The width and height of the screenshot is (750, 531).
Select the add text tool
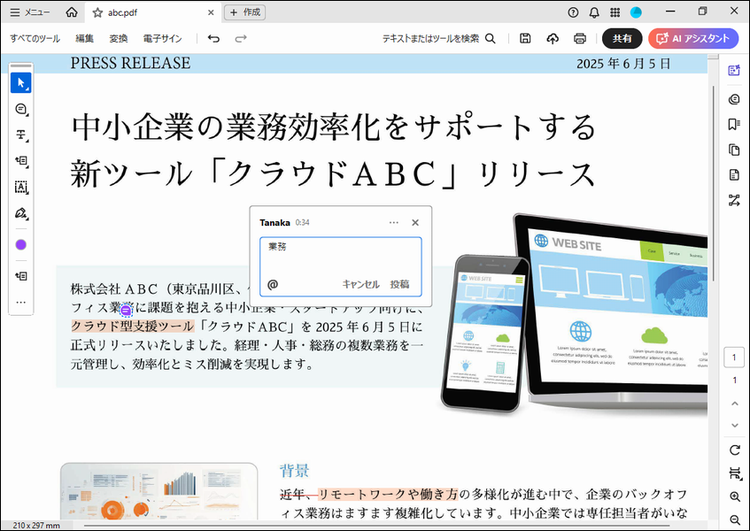tap(21, 161)
